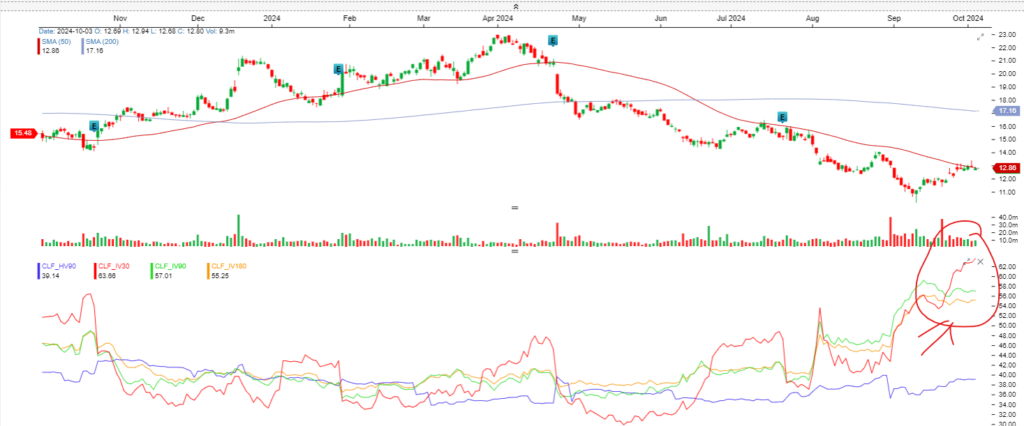Click the SMA 200 value 17.16
The image size is (1024, 426).
[x=95, y=50]
